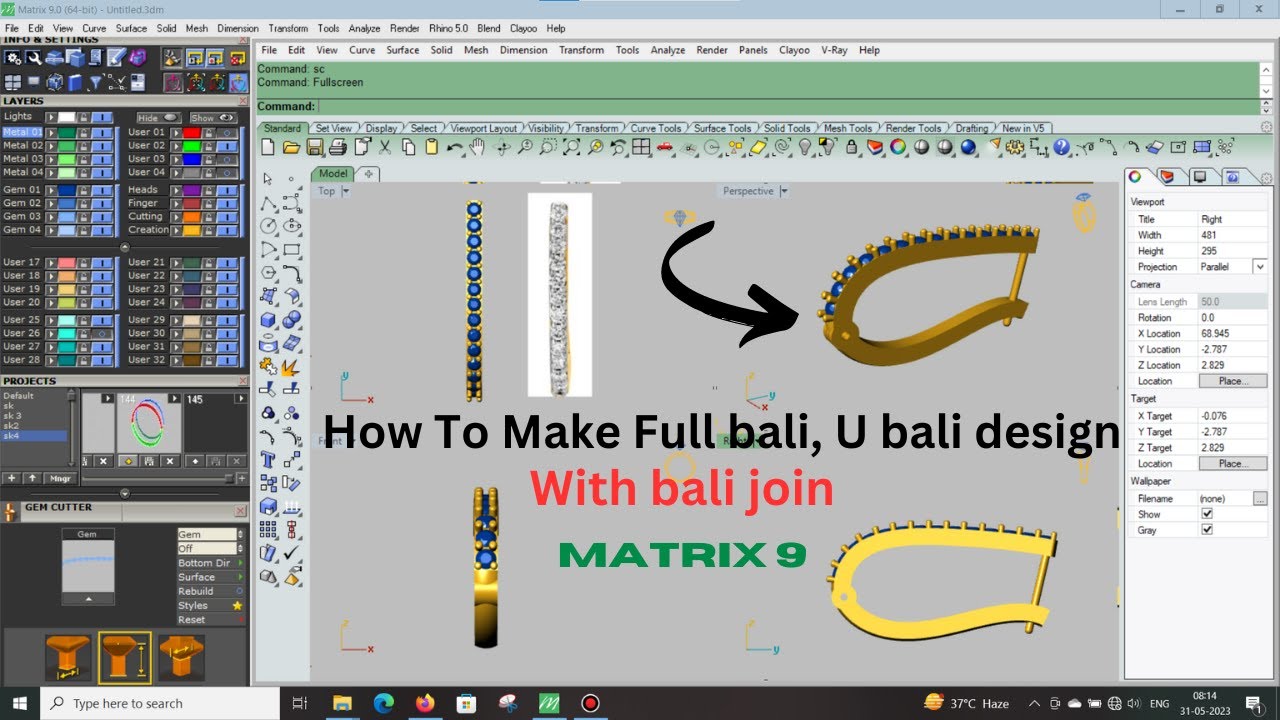Switch to the Render Tools toolbar tab

click(x=913, y=128)
